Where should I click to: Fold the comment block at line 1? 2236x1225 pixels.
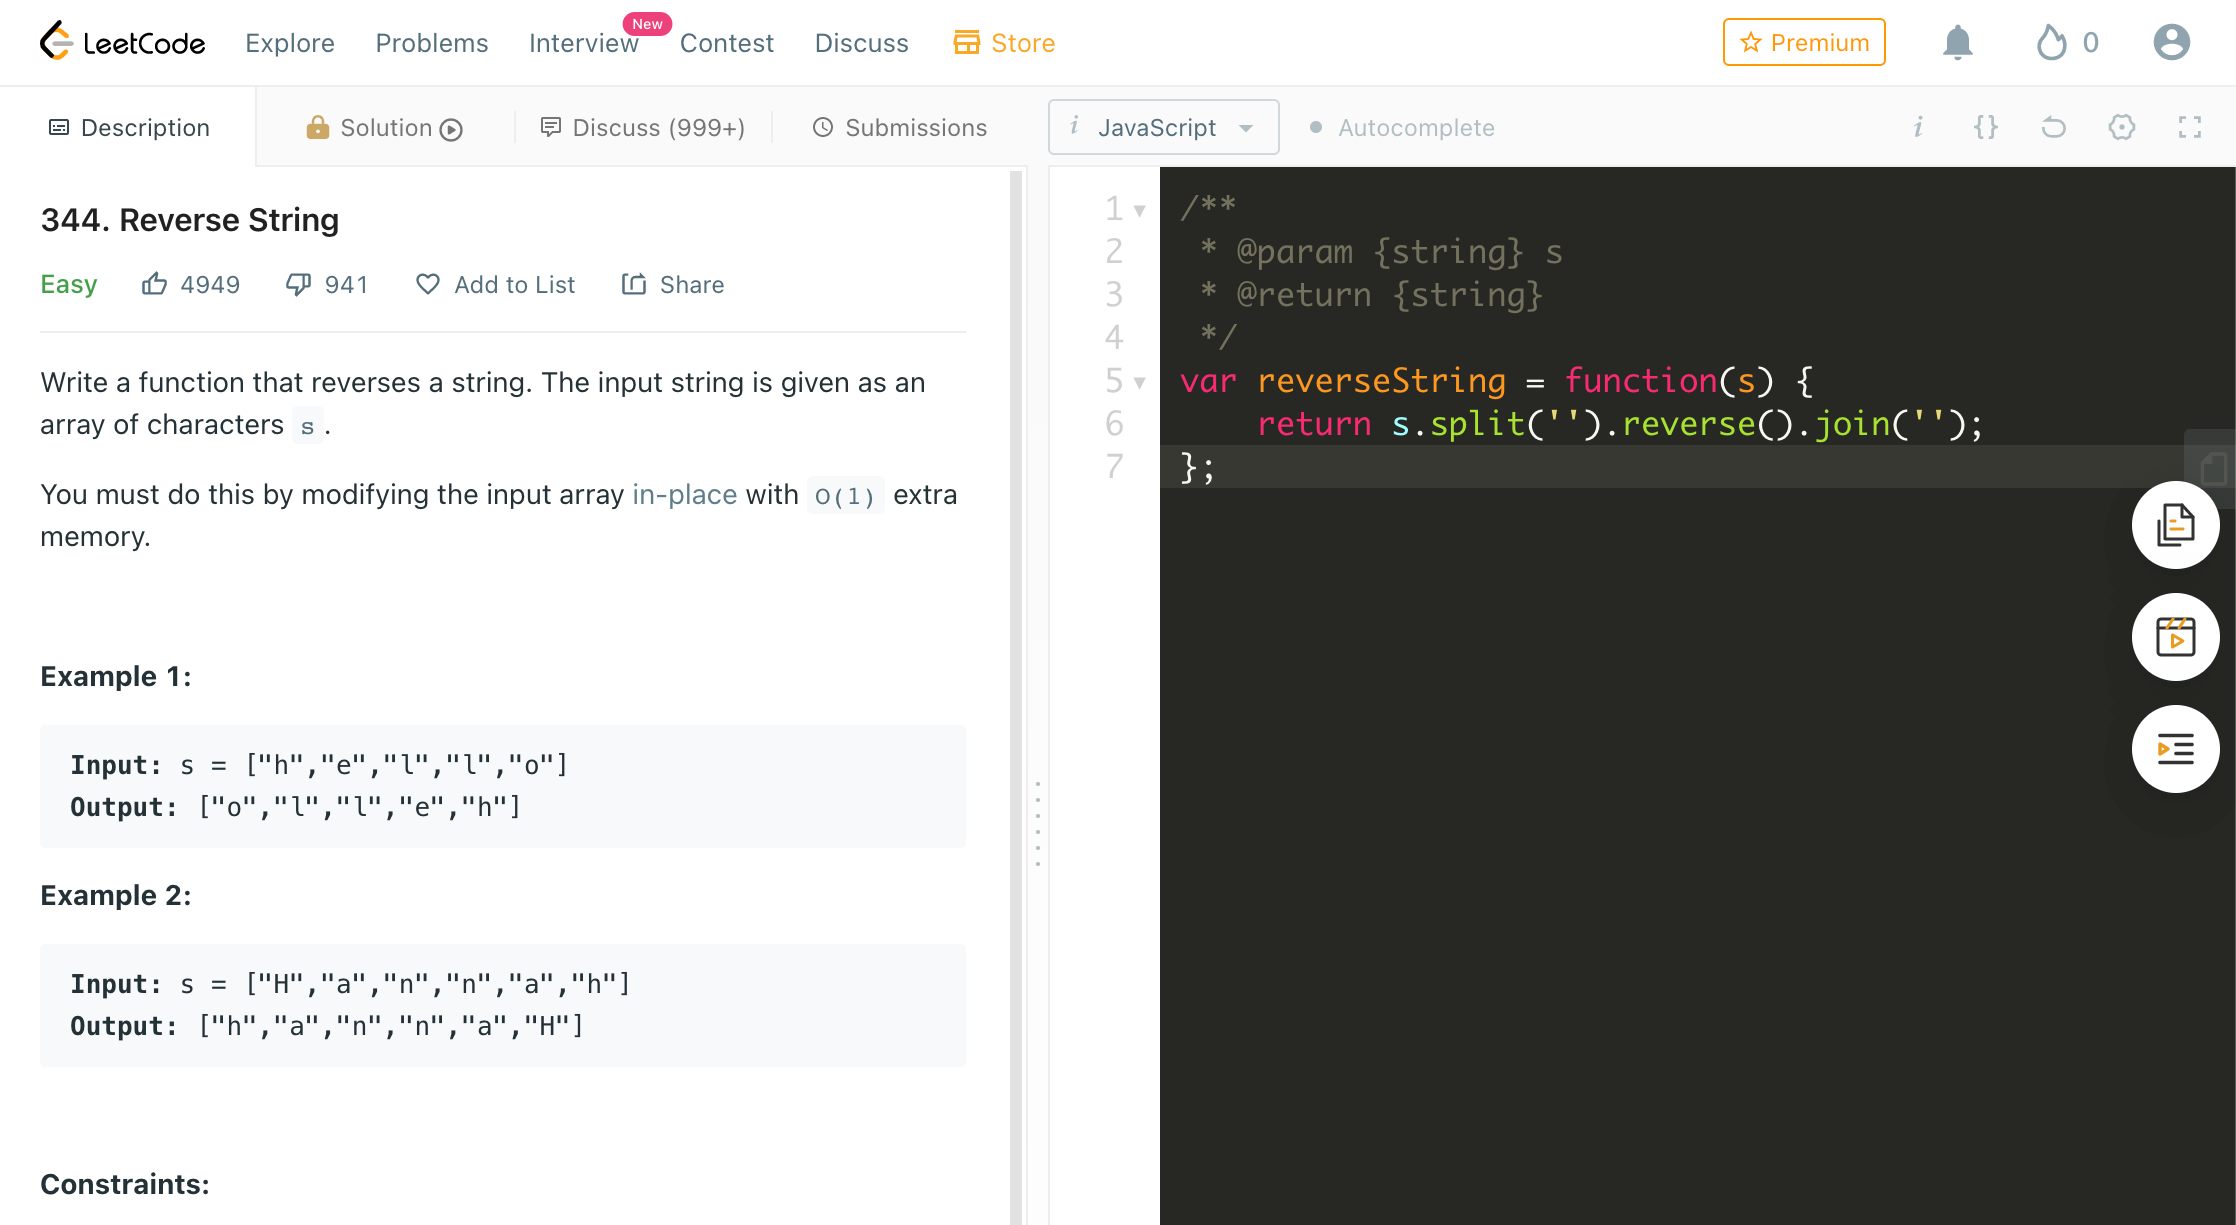1139,211
